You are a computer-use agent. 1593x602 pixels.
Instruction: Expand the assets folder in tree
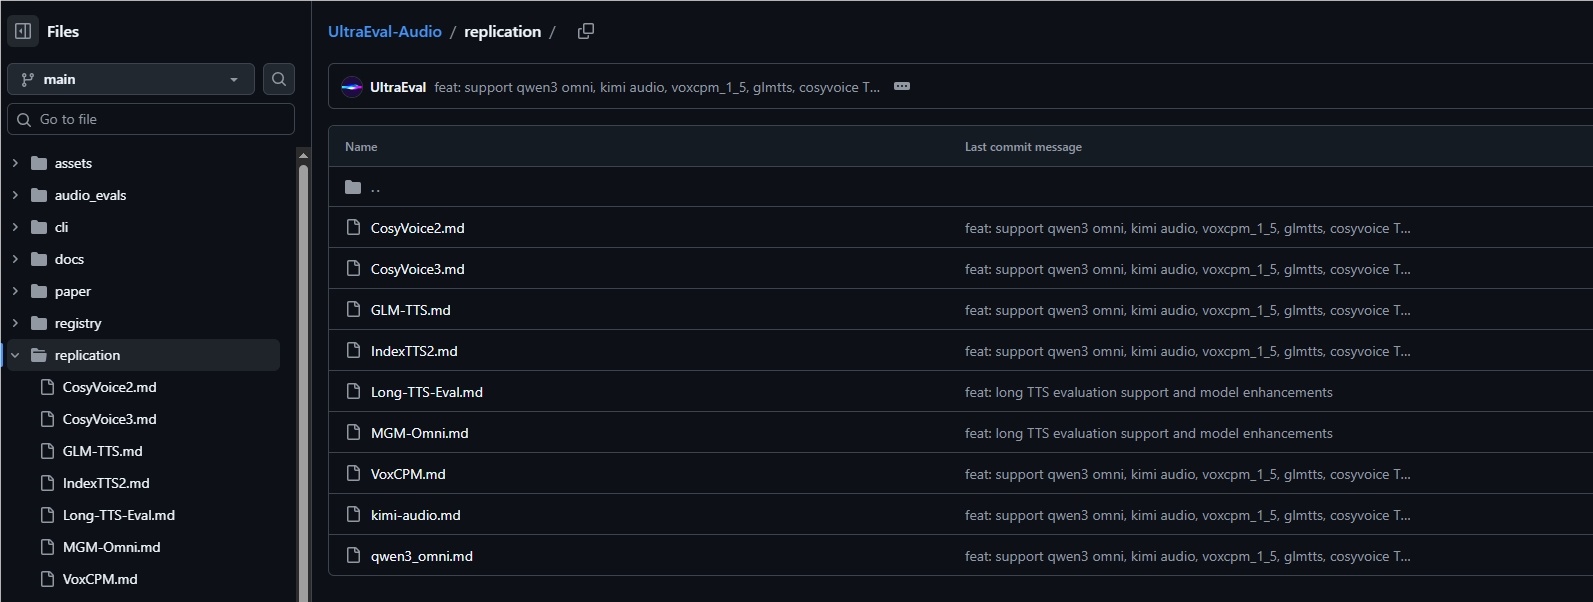(15, 163)
